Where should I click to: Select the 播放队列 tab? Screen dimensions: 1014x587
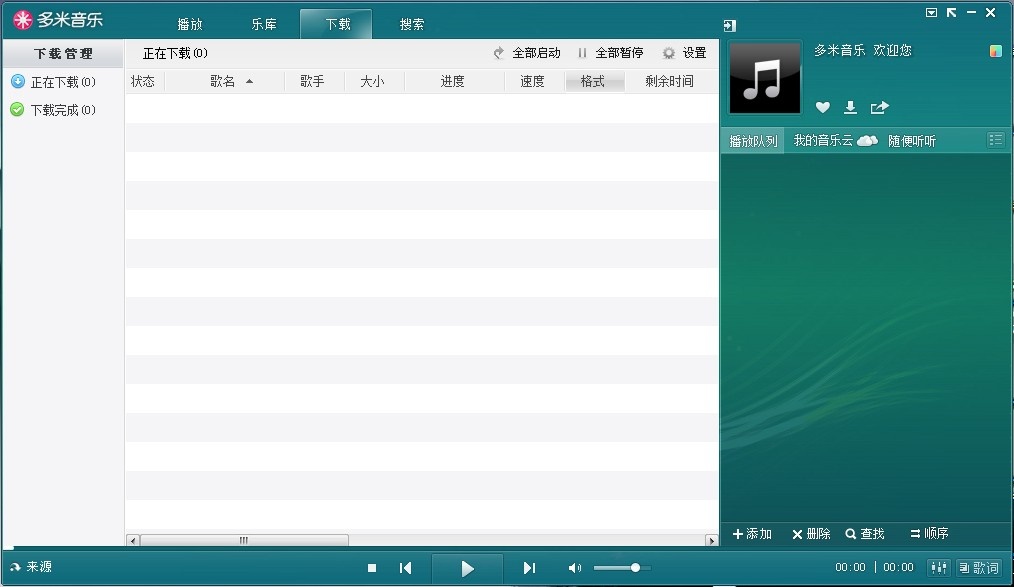[x=753, y=141]
